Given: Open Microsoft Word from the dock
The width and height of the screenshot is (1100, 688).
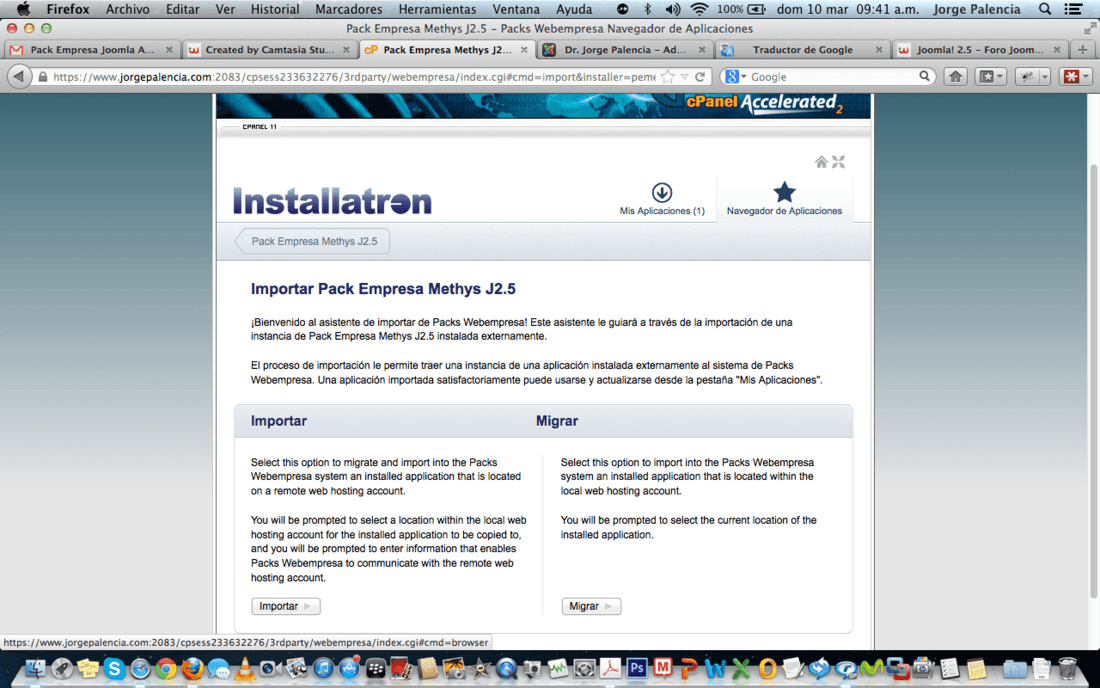Looking at the screenshot, I should (x=715, y=669).
